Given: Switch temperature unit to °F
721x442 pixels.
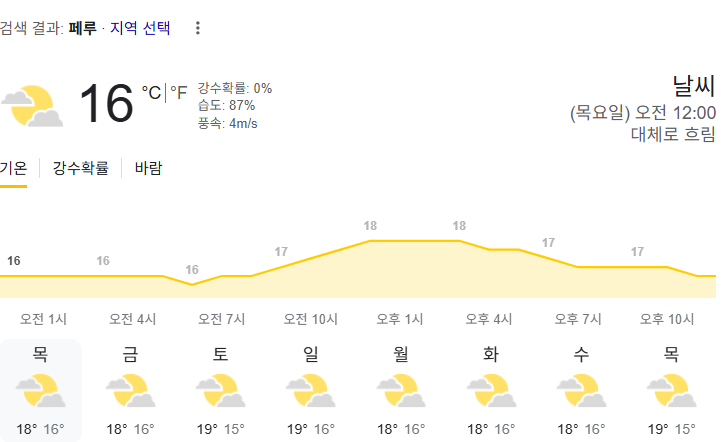Looking at the screenshot, I should (x=179, y=92).
